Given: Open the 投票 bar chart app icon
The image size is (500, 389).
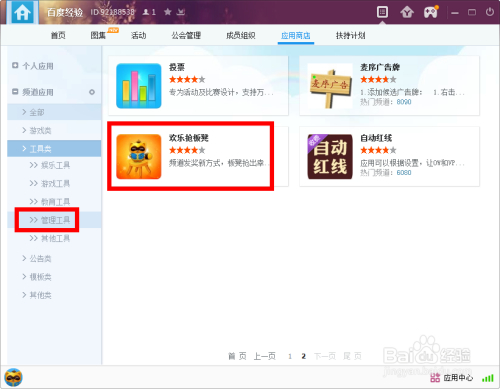Looking at the screenshot, I should point(139,86).
